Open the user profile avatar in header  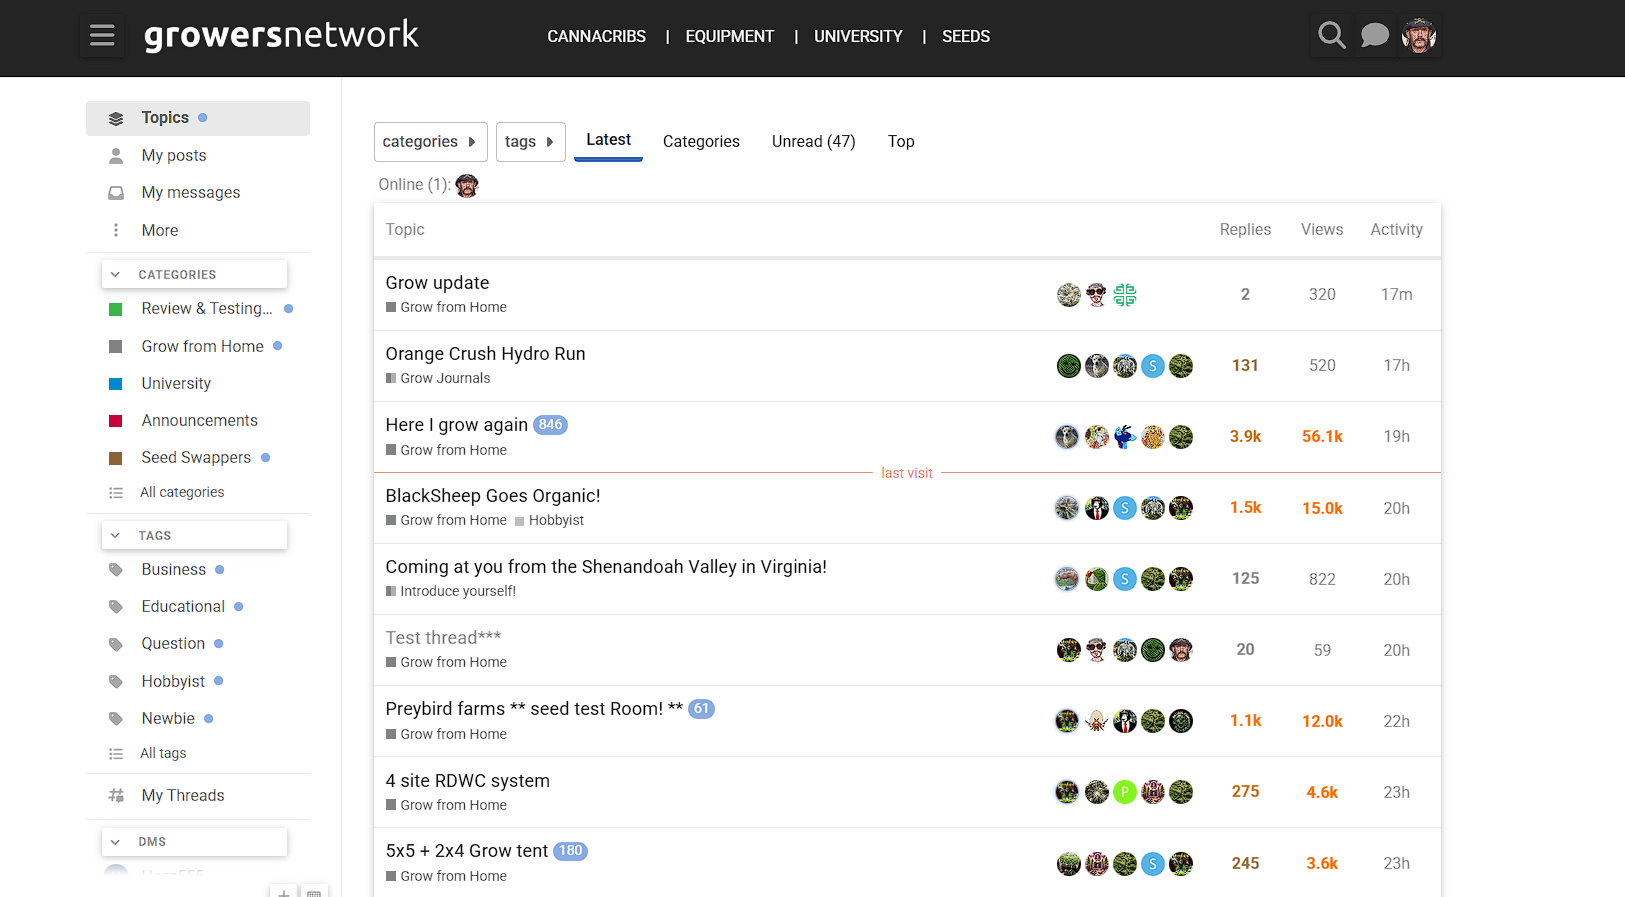[x=1418, y=36]
